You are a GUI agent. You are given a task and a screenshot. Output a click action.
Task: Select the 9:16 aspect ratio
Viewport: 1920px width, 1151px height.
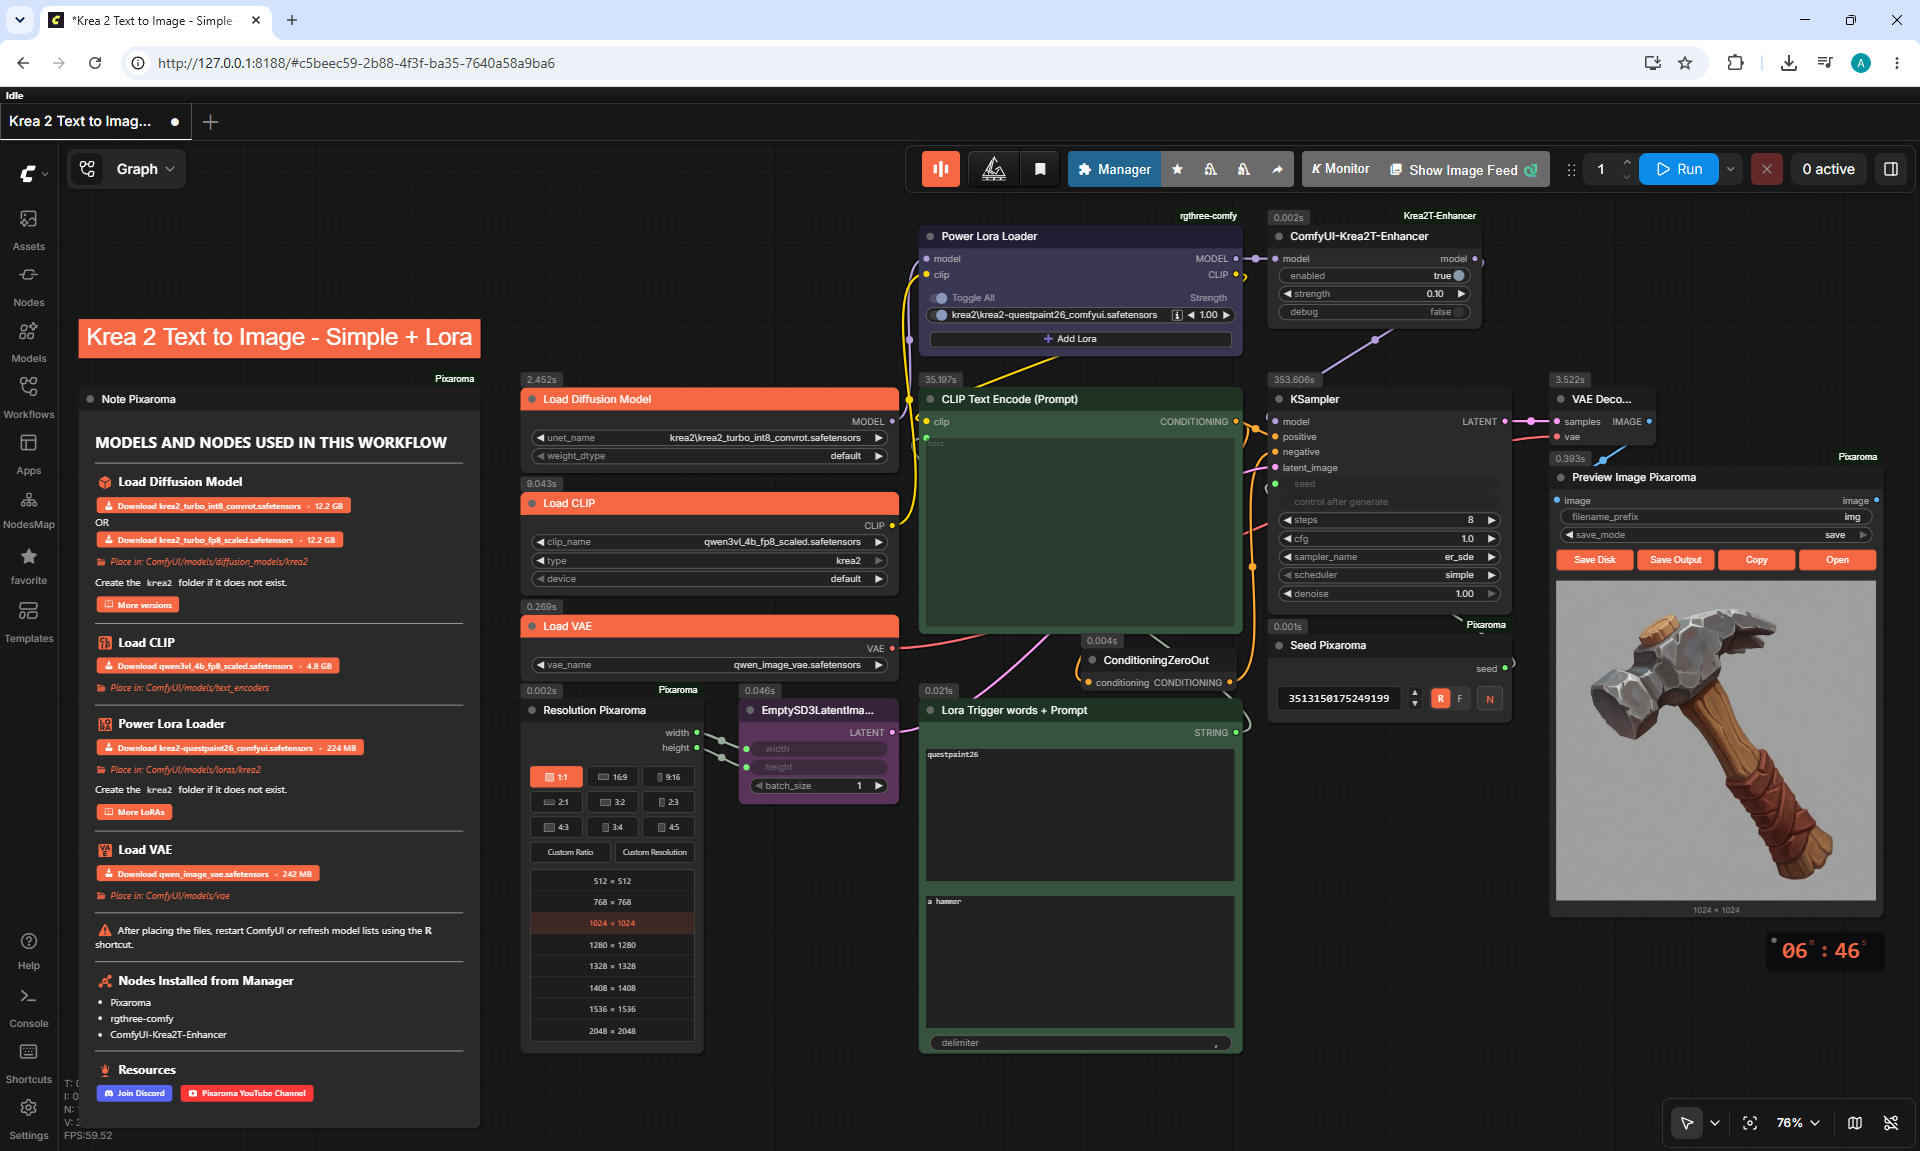pyautogui.click(x=668, y=777)
